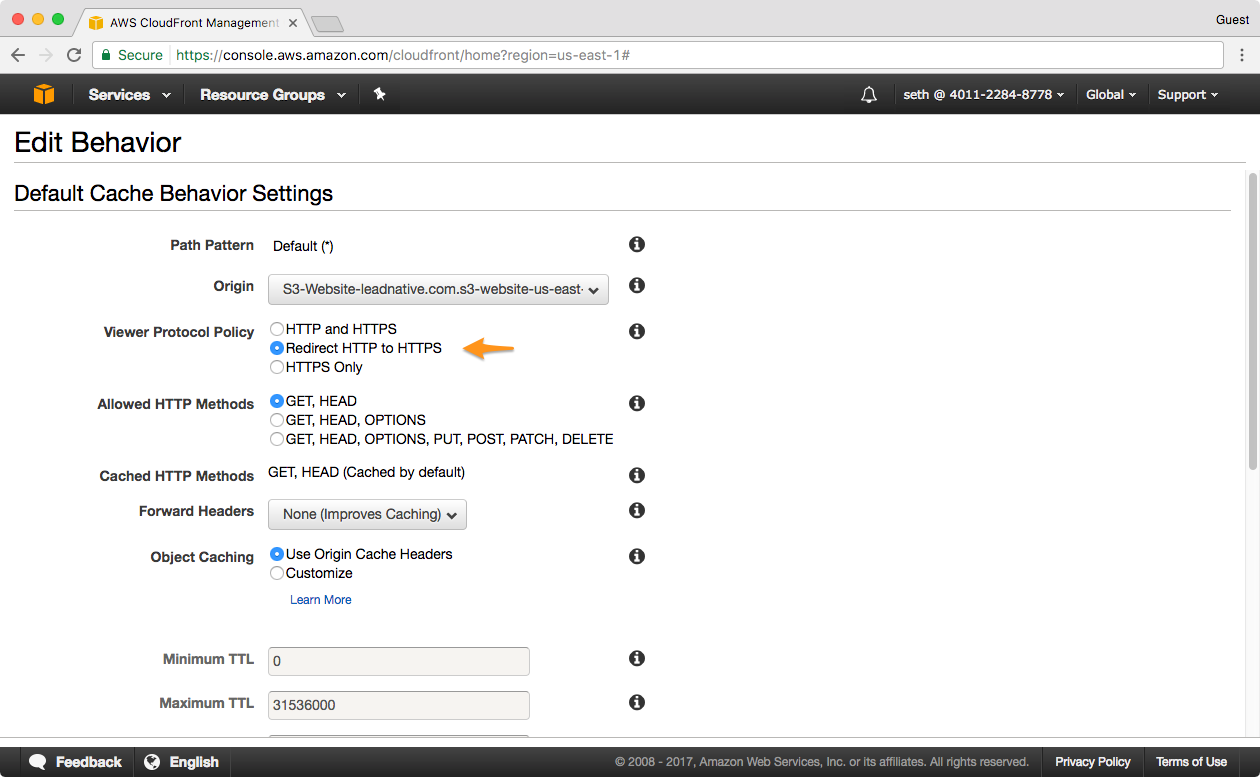This screenshot has width=1260, height=777.
Task: Select the HTTPS Only radio option
Action: tap(277, 367)
